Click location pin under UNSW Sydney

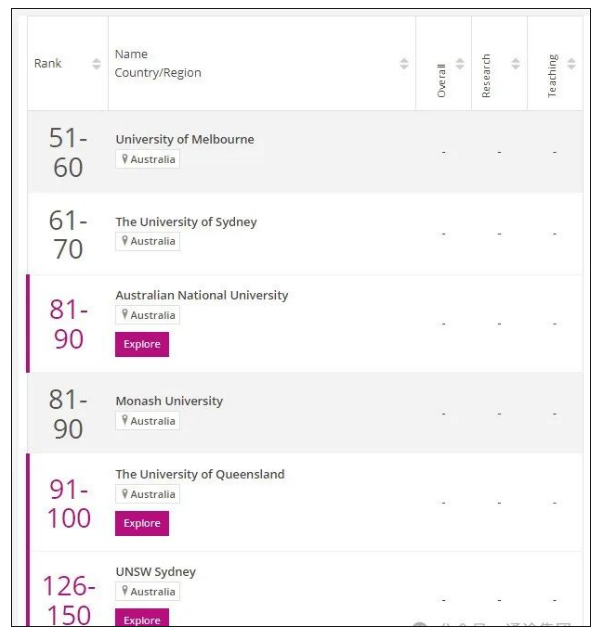pos(125,591)
